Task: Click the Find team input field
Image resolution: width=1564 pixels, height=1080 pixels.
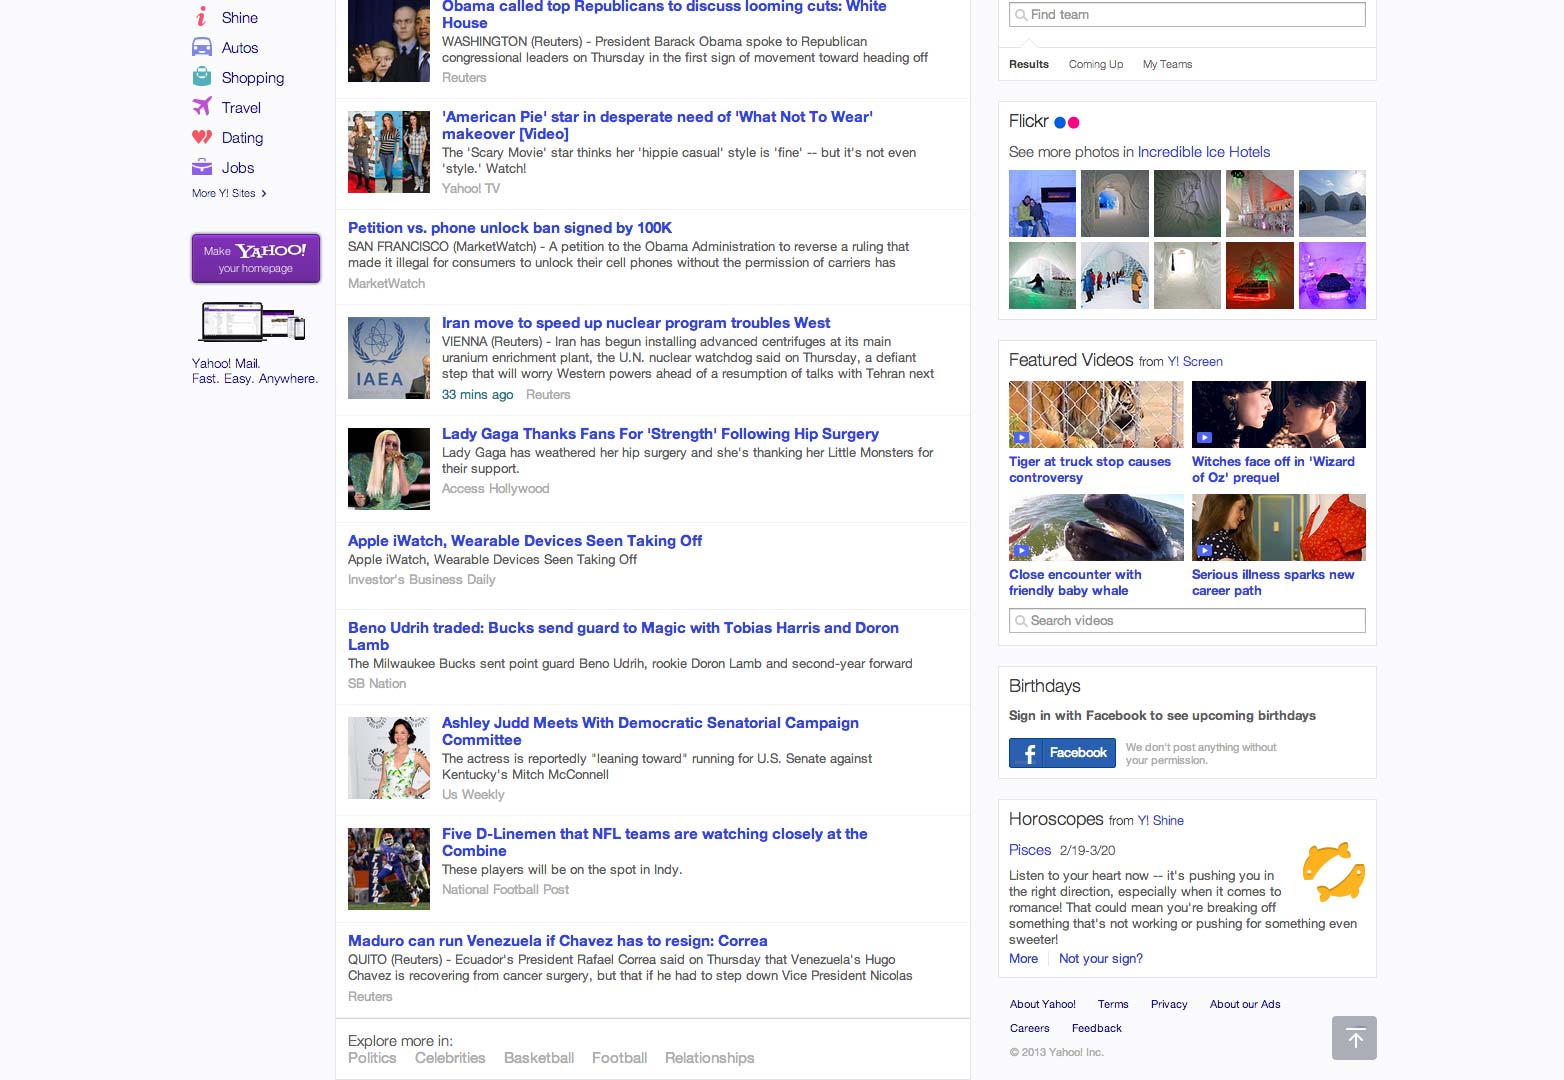Action: [1187, 15]
